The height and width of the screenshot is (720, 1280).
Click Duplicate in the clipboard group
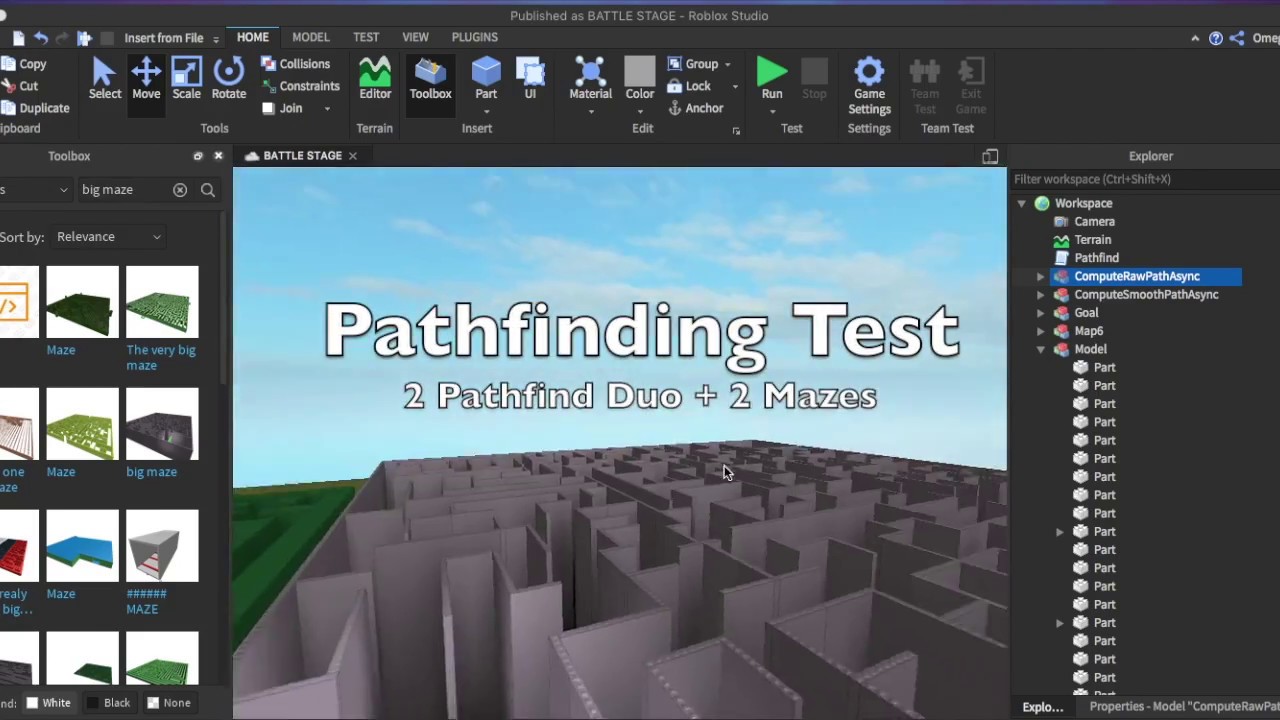(x=35, y=108)
